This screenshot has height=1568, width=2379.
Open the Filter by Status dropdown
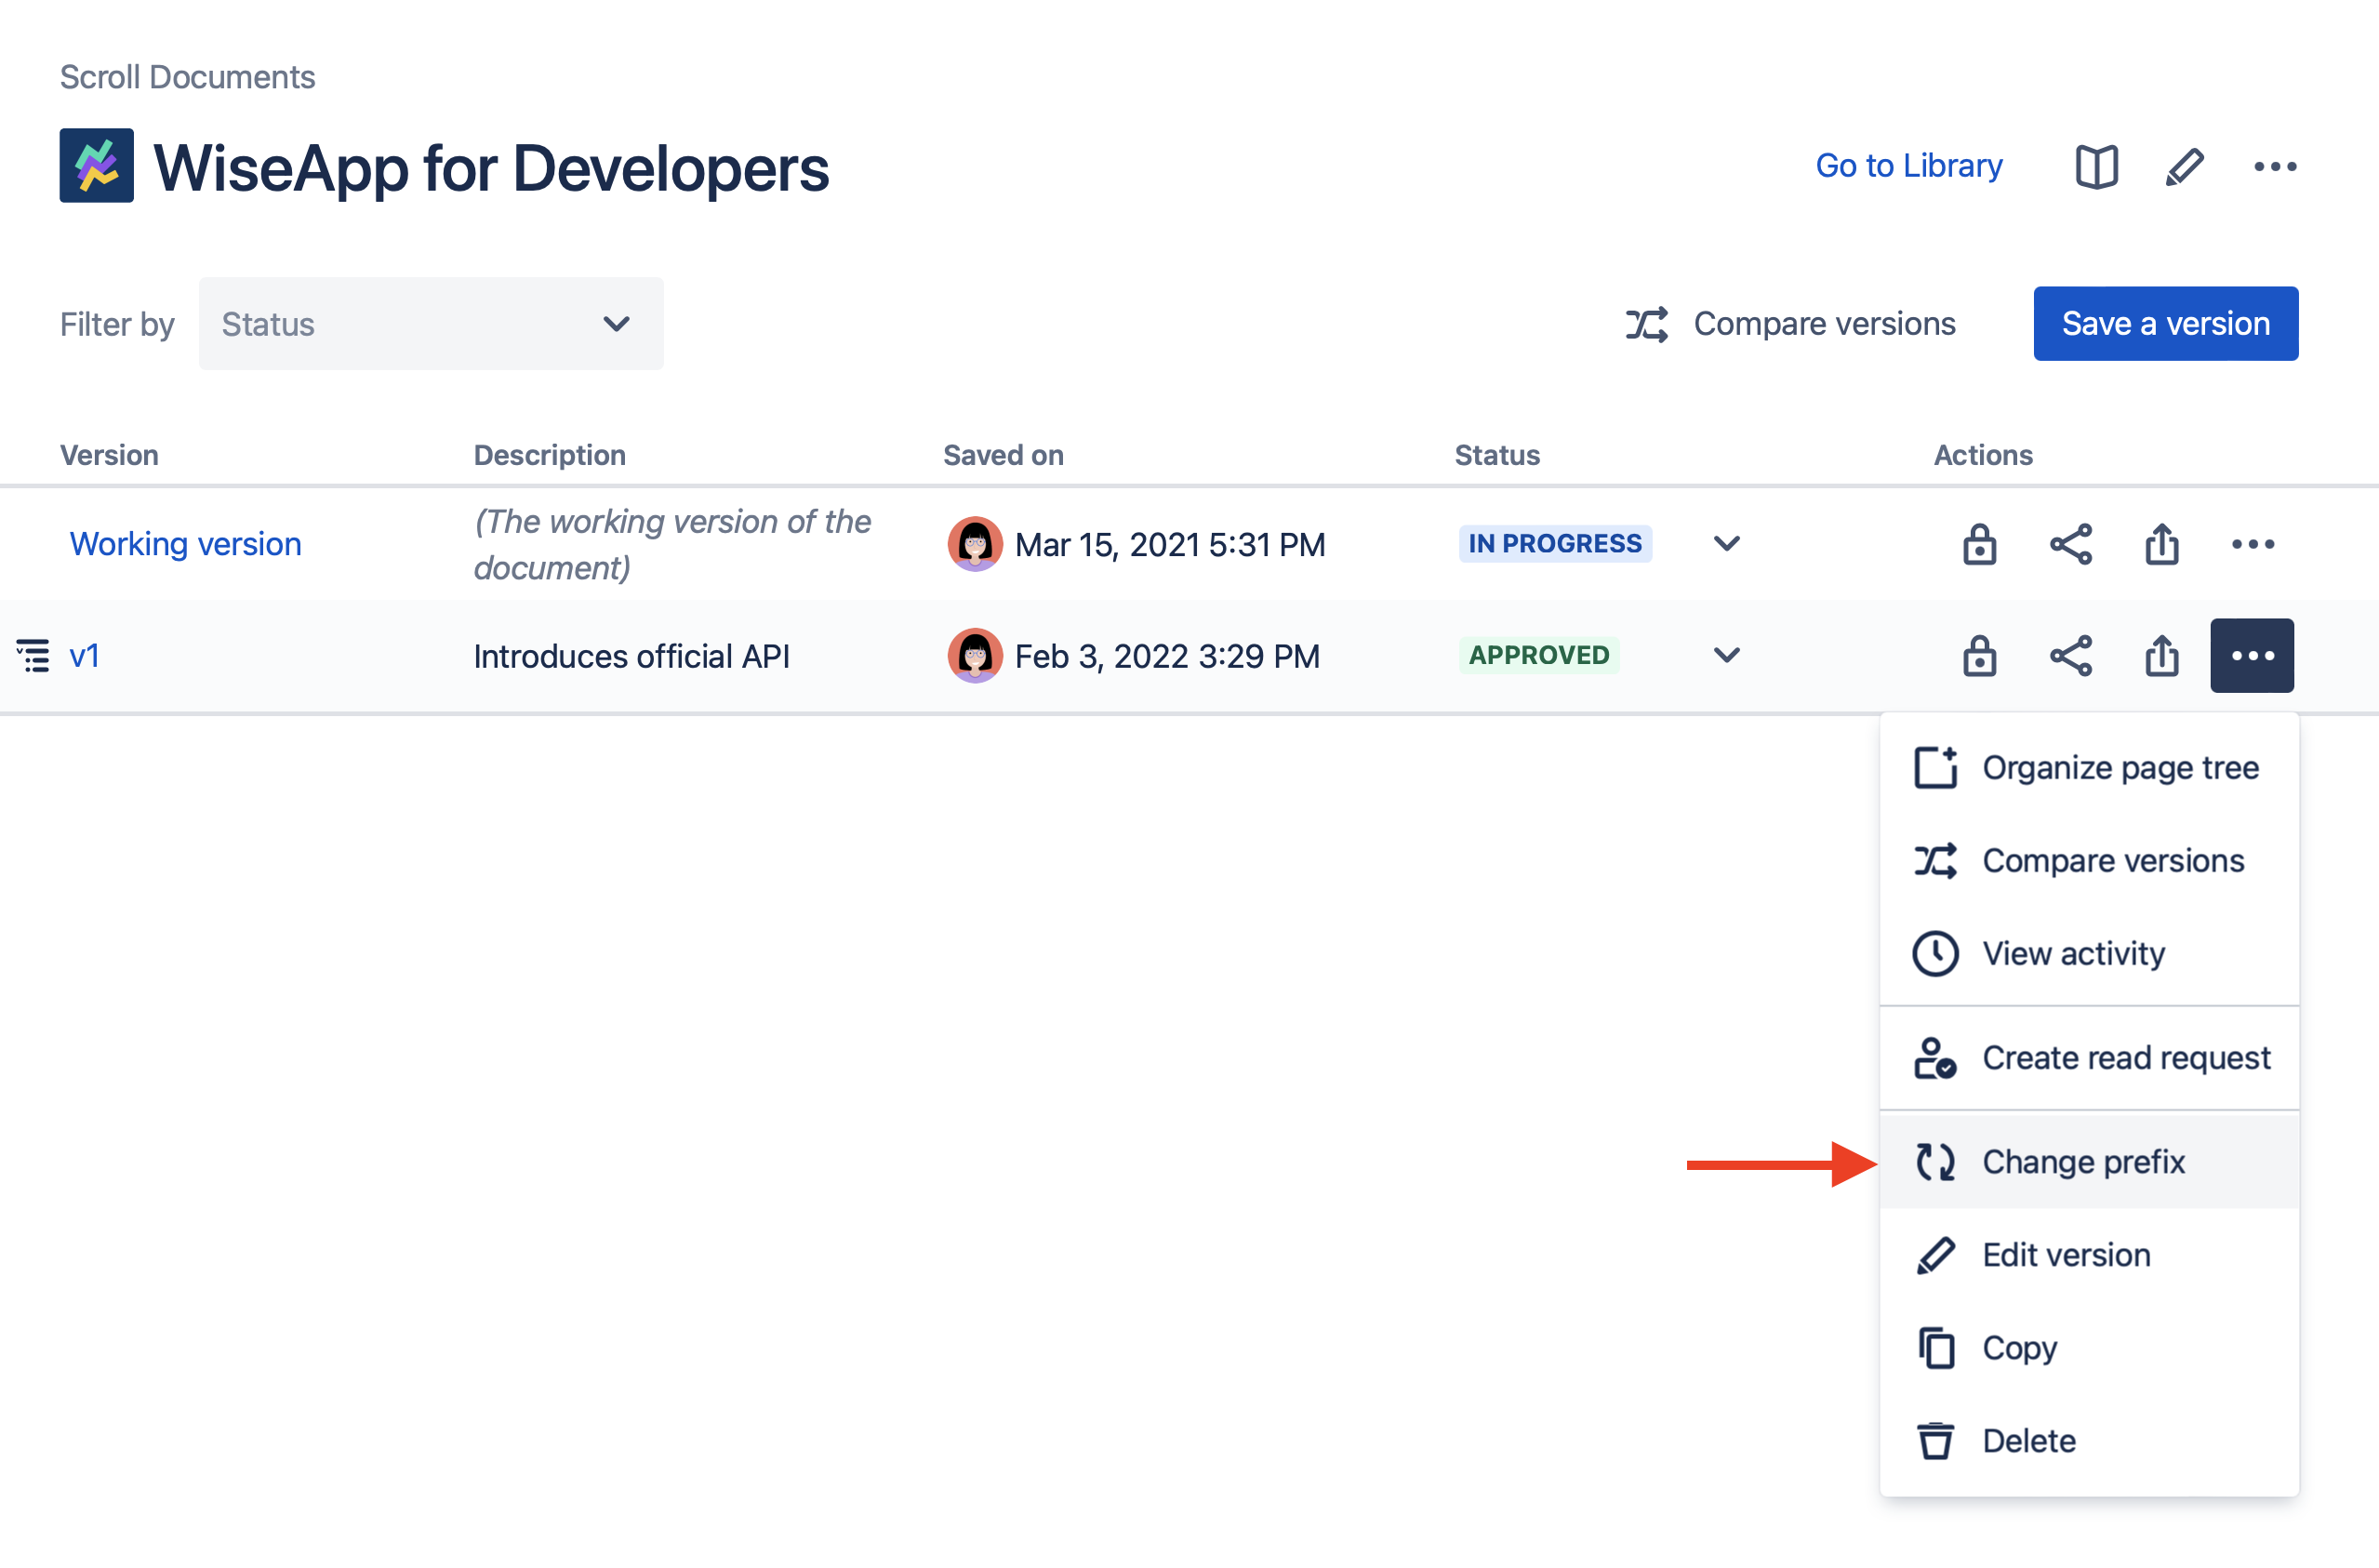coord(431,324)
